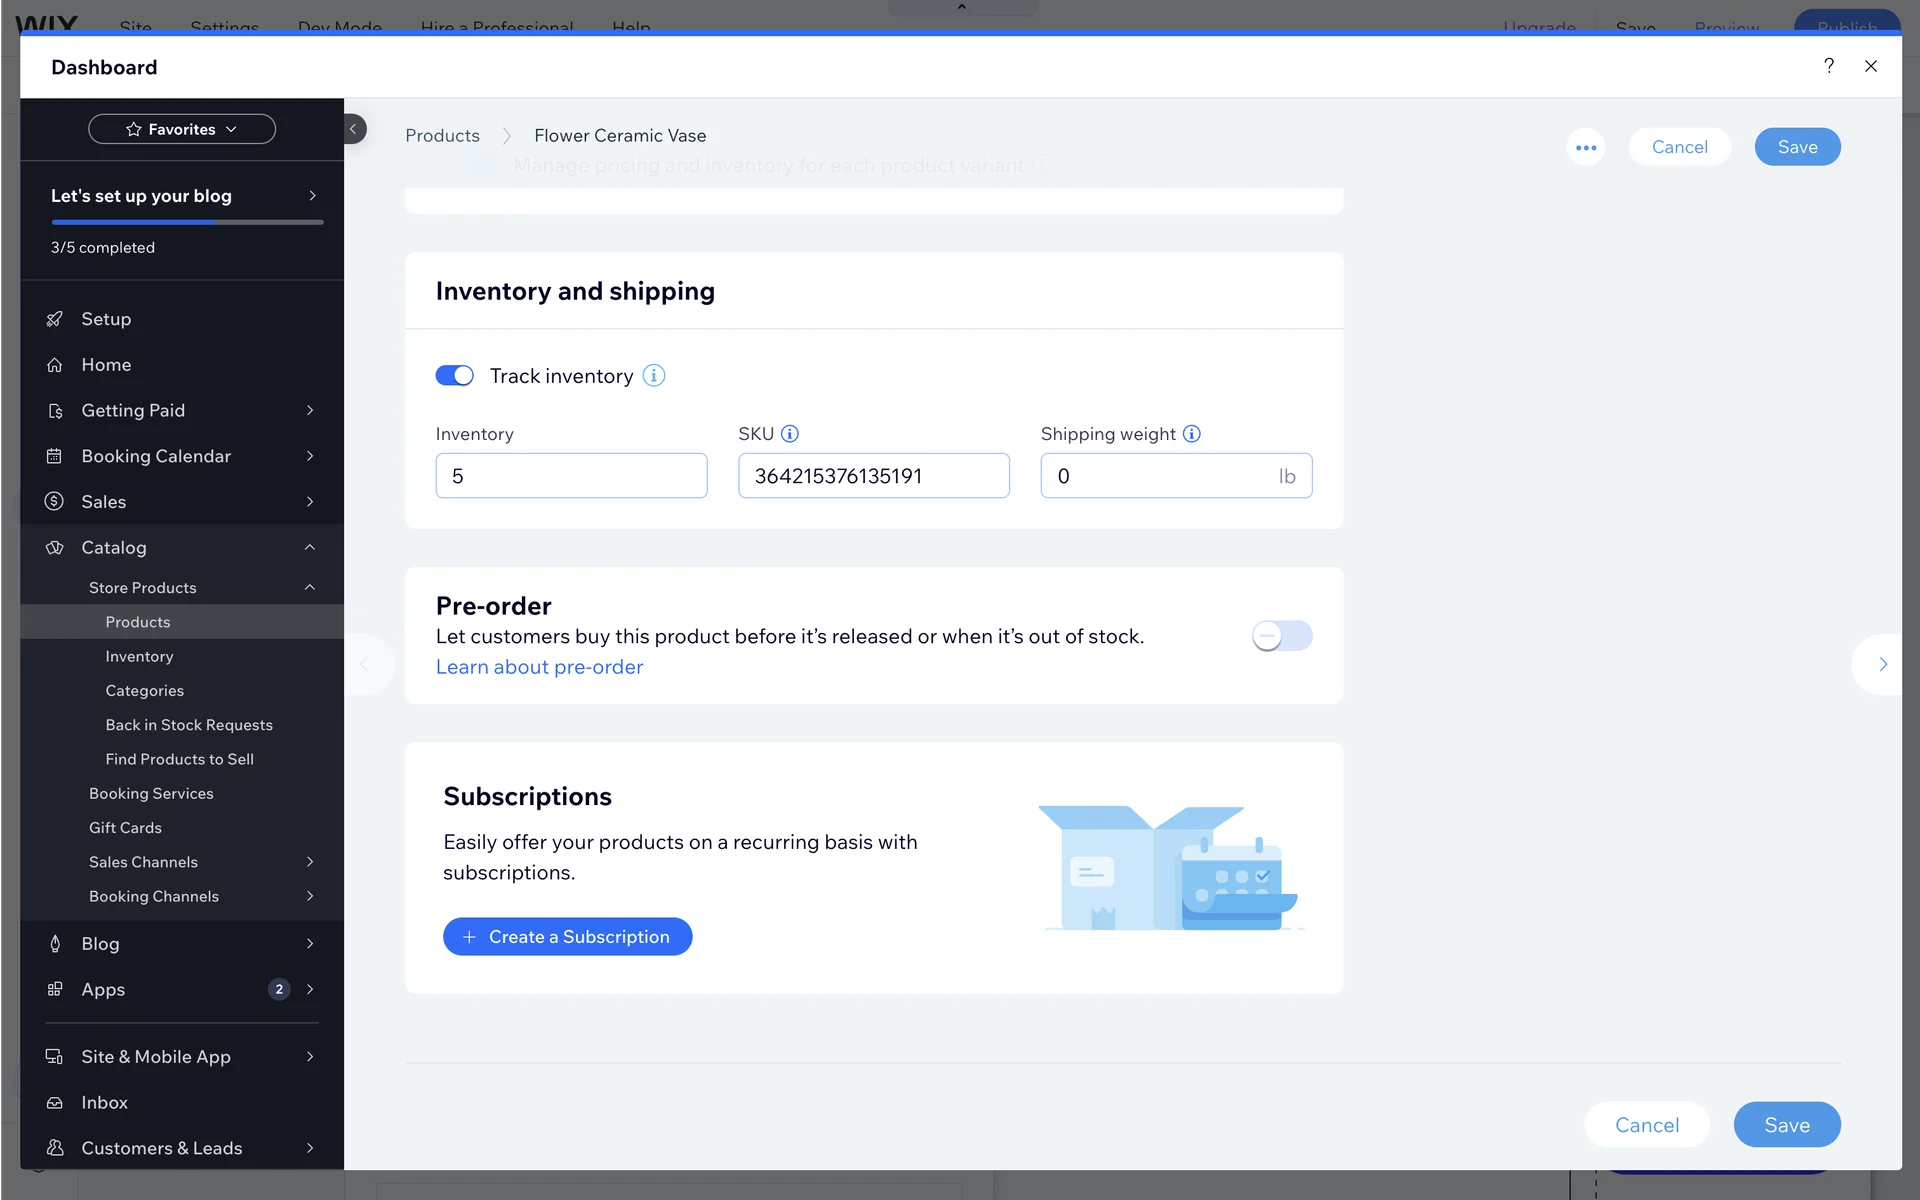This screenshot has height=1200, width=1920.
Task: Click the Inventory quantity input field
Action: coord(571,476)
